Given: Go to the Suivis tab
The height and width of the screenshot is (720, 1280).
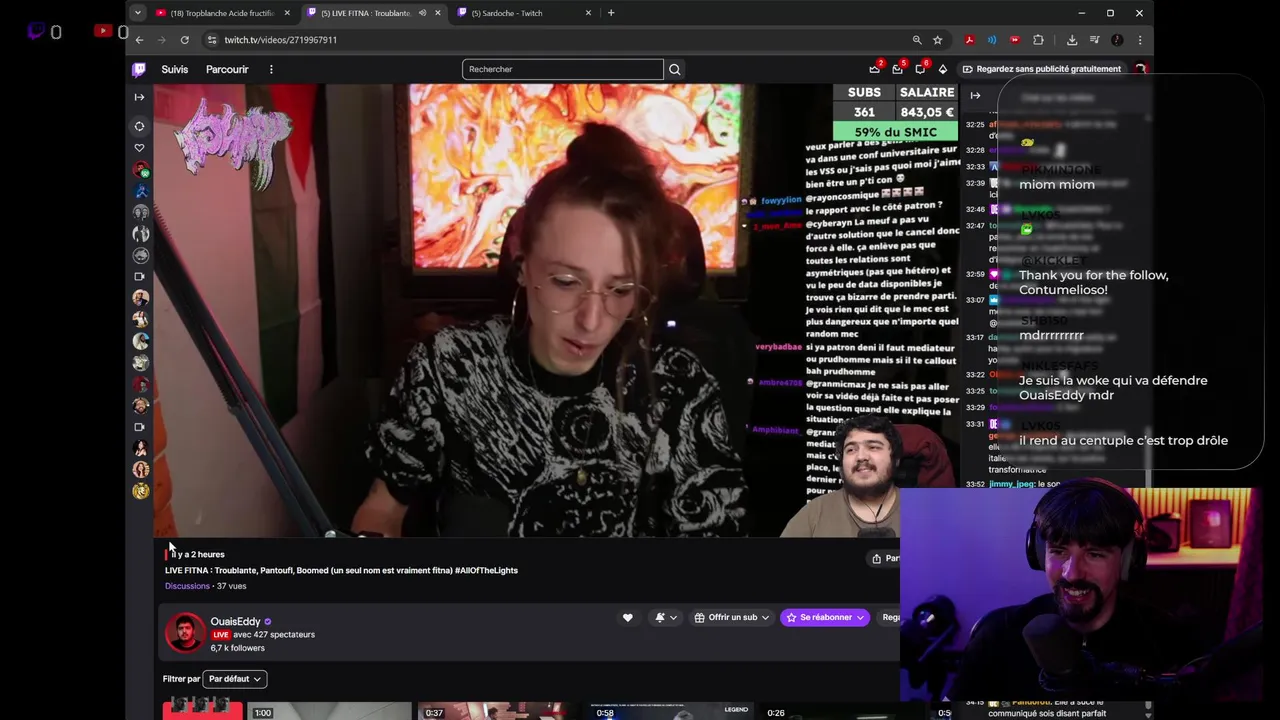Looking at the screenshot, I should [175, 69].
